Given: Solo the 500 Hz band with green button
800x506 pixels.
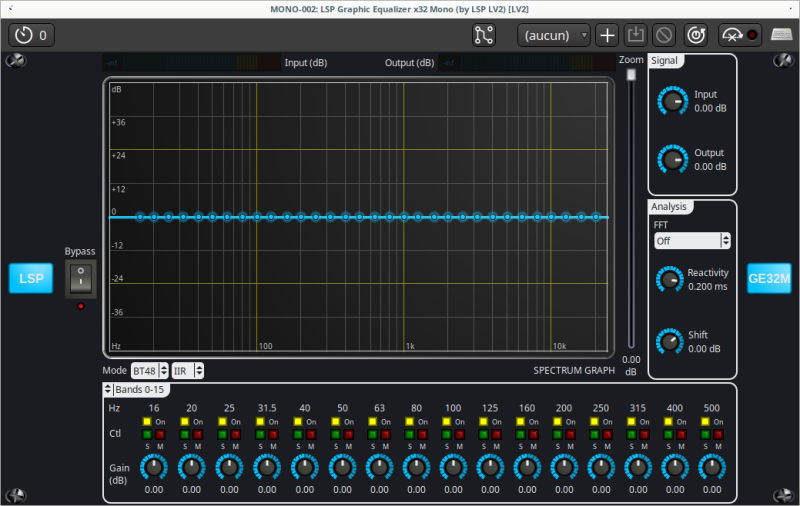Looking at the screenshot, I should click(x=704, y=435).
